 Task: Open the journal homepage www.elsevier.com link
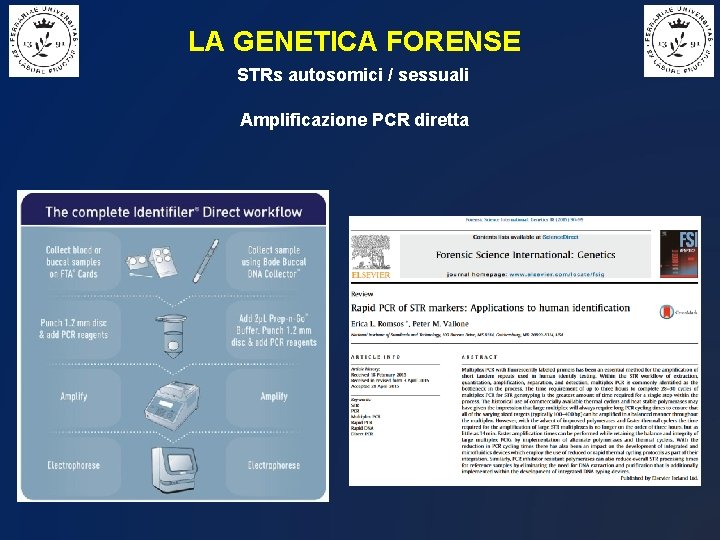(557, 274)
